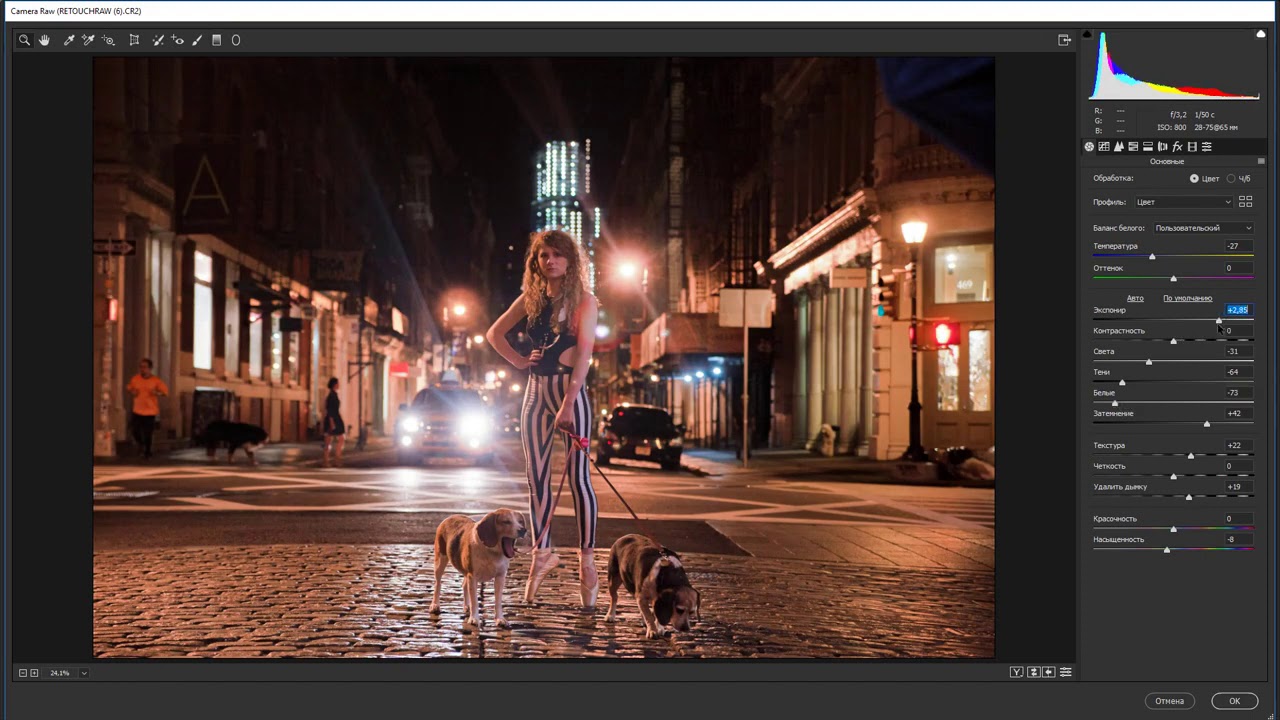The width and height of the screenshot is (1280, 720).
Task: Click the Экспонир slider handle
Action: pos(1219,320)
